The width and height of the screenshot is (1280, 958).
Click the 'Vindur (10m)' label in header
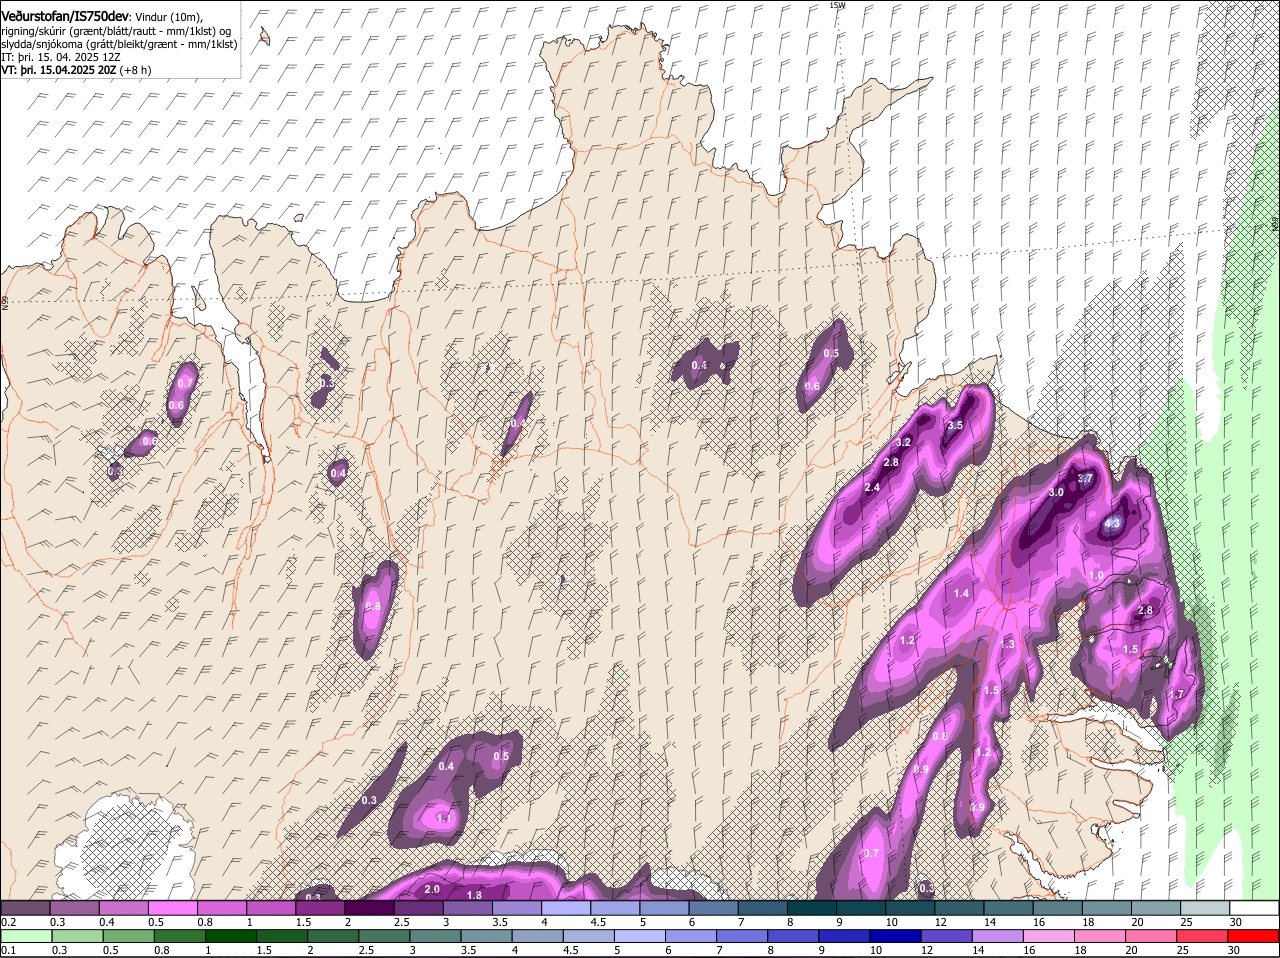(x=168, y=17)
